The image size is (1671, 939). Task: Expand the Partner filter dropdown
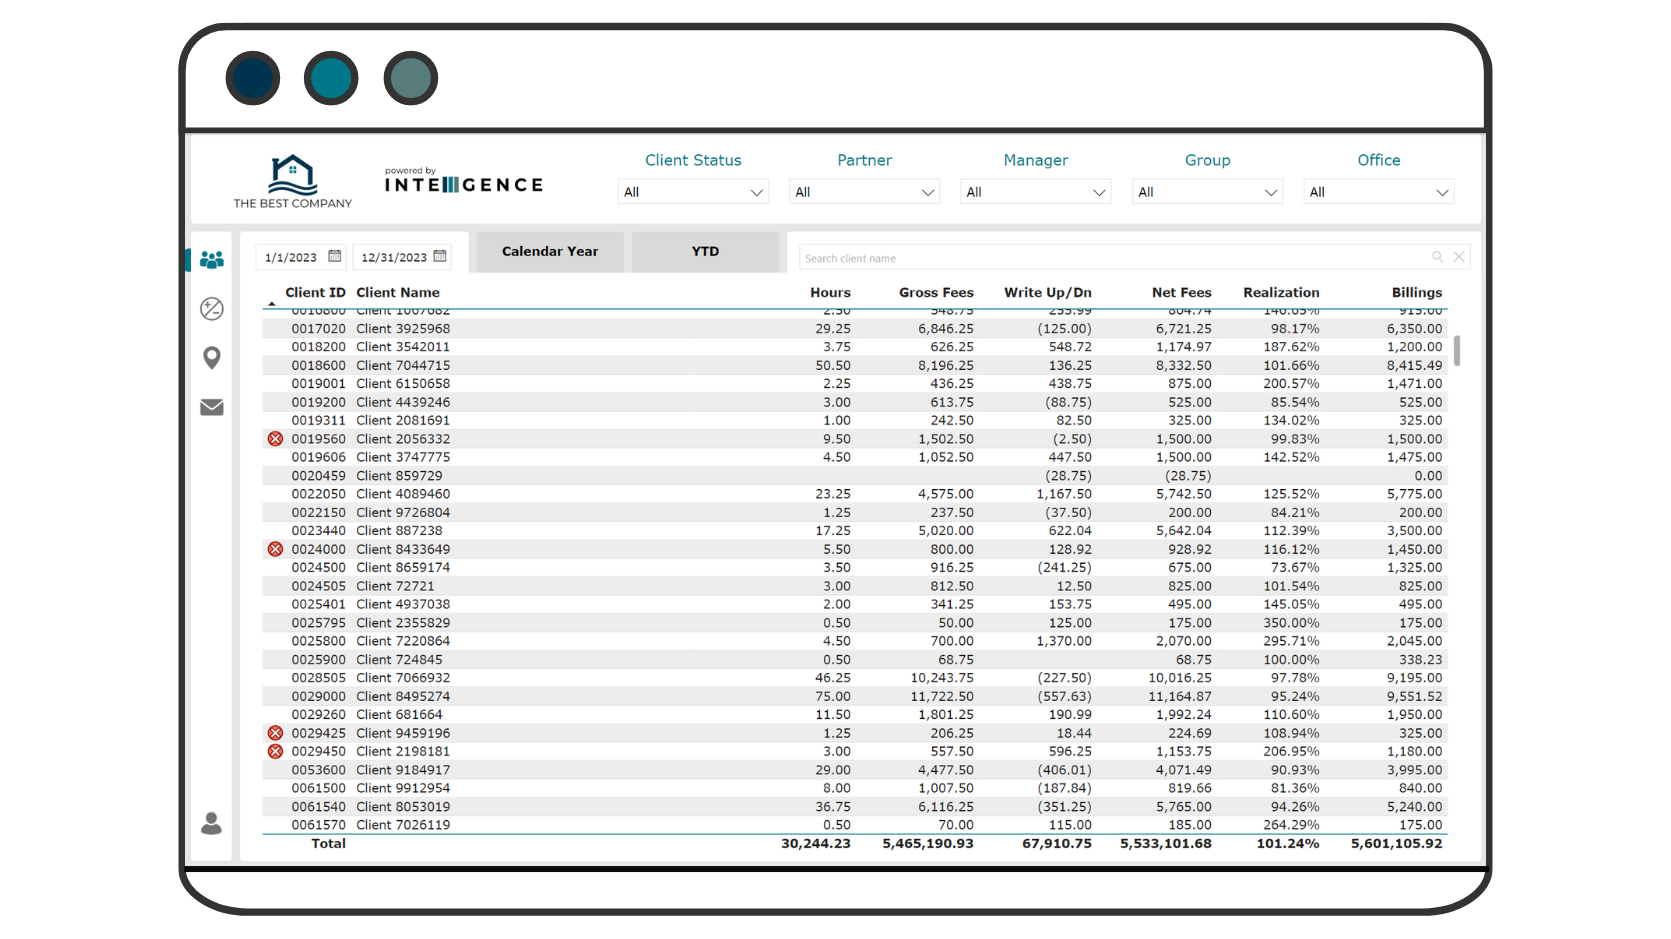(x=865, y=192)
